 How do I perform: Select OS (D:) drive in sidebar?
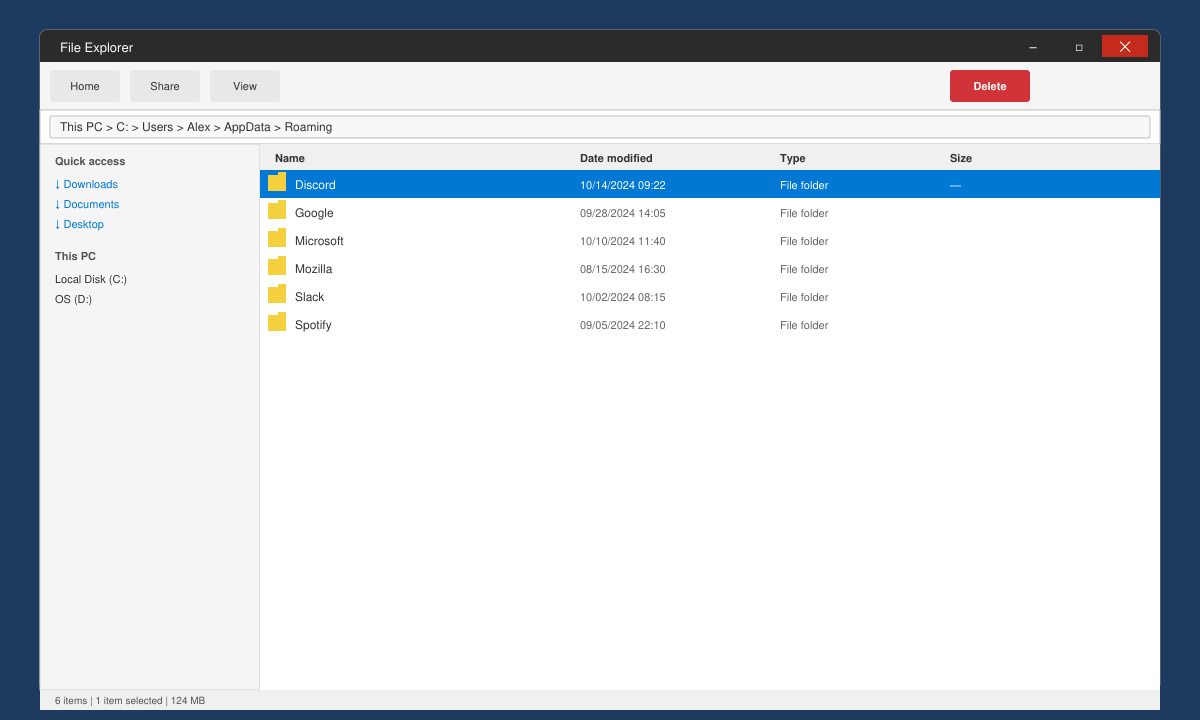coord(73,299)
